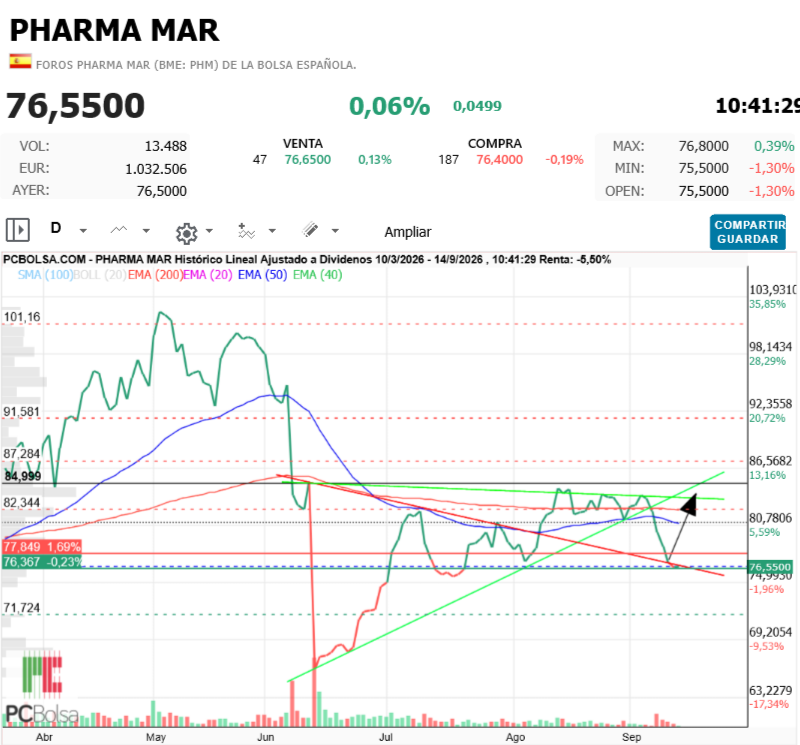This screenshot has height=745, width=800.
Task: Expand the indicators dropdown arrow
Action: point(272,231)
